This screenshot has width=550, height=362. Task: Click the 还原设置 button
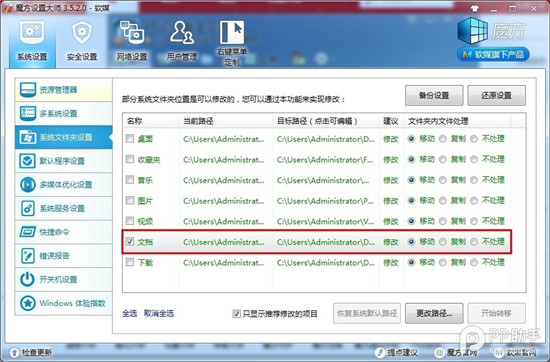tap(496, 95)
